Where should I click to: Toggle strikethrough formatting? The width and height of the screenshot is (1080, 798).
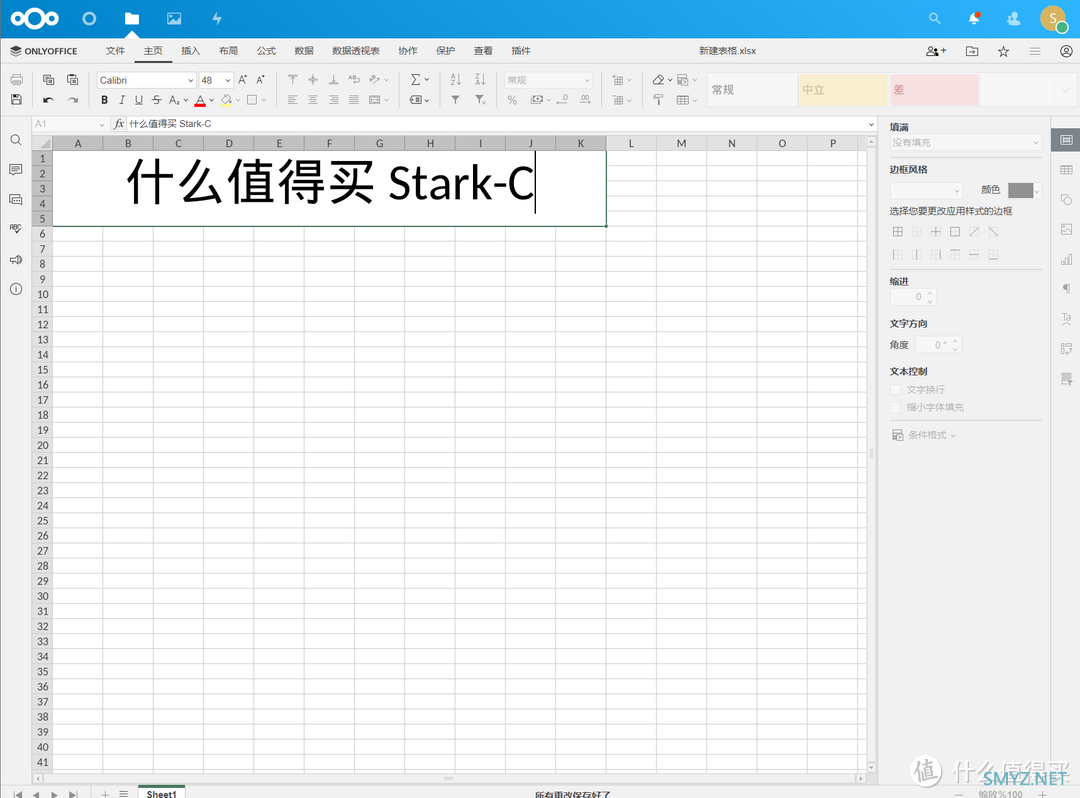tap(156, 100)
